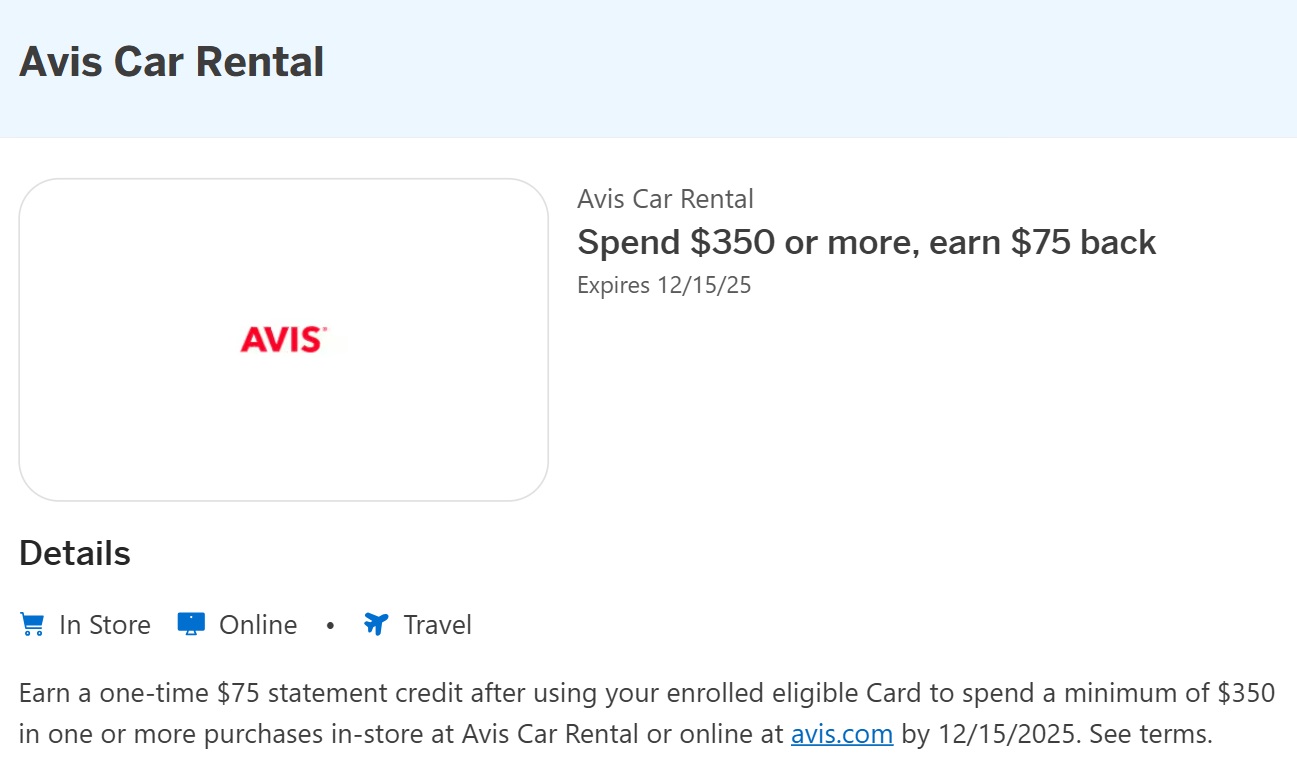This screenshot has width=1297, height=776.
Task: Click the blue cart icon beside Details
Action: [x=31, y=623]
